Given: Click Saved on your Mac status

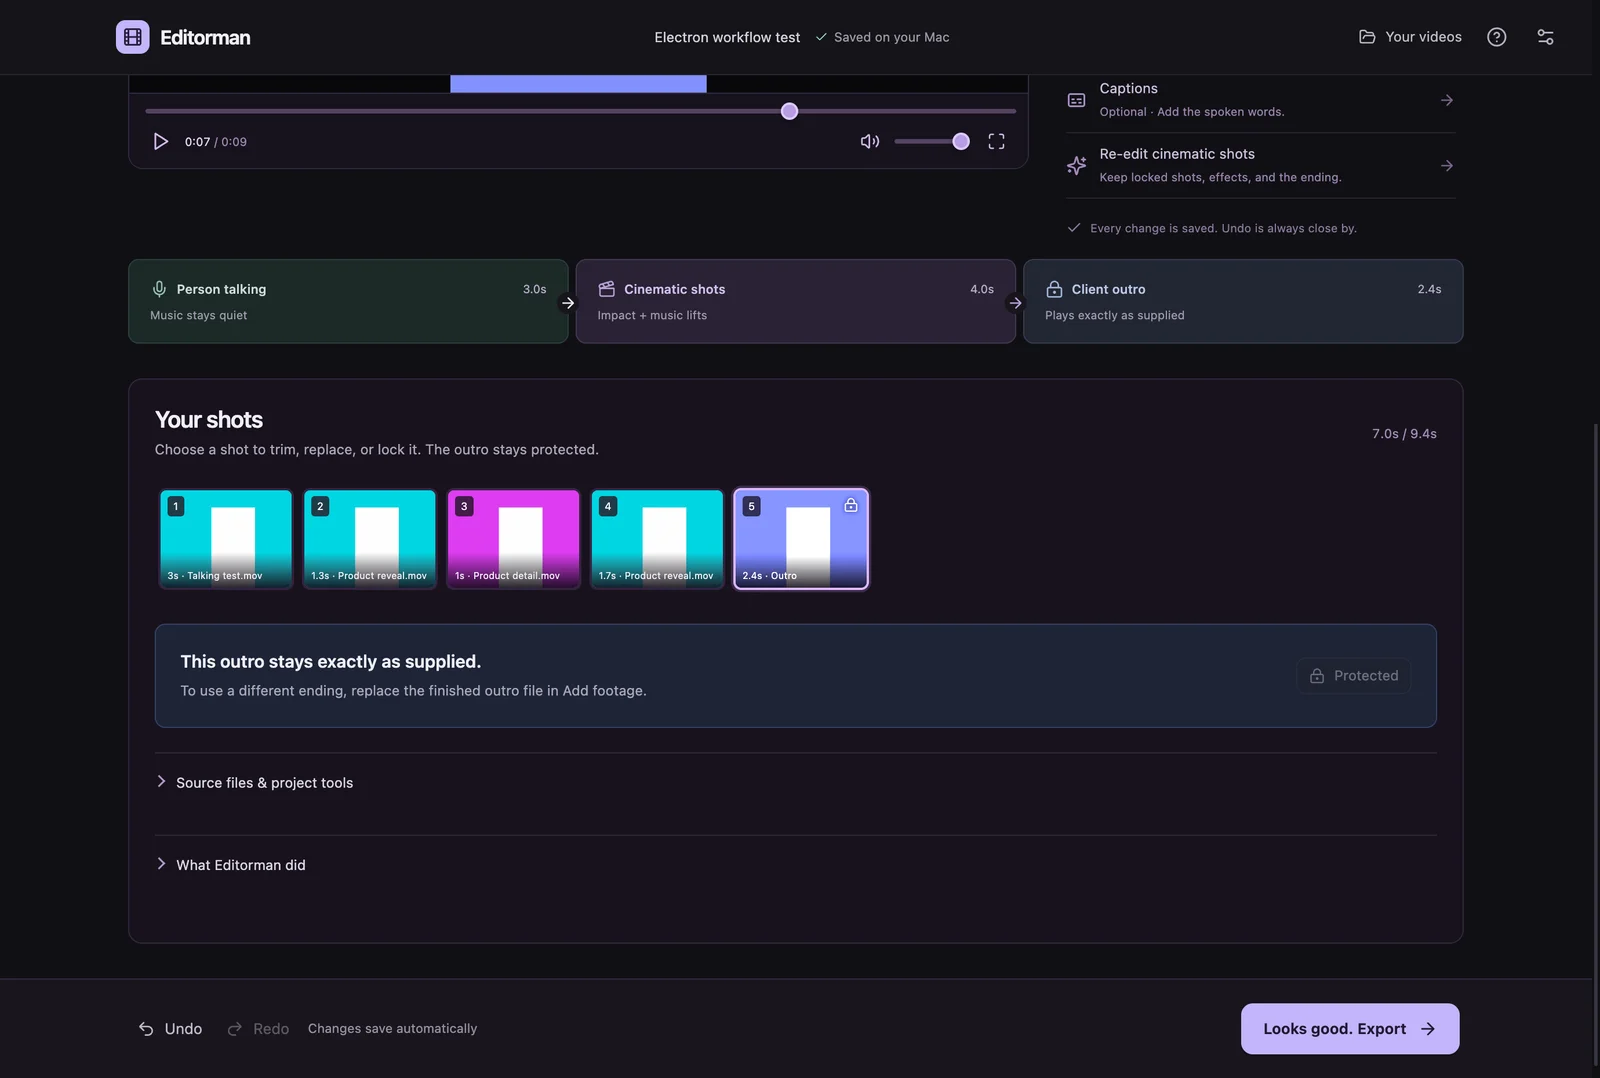Looking at the screenshot, I should click(882, 37).
